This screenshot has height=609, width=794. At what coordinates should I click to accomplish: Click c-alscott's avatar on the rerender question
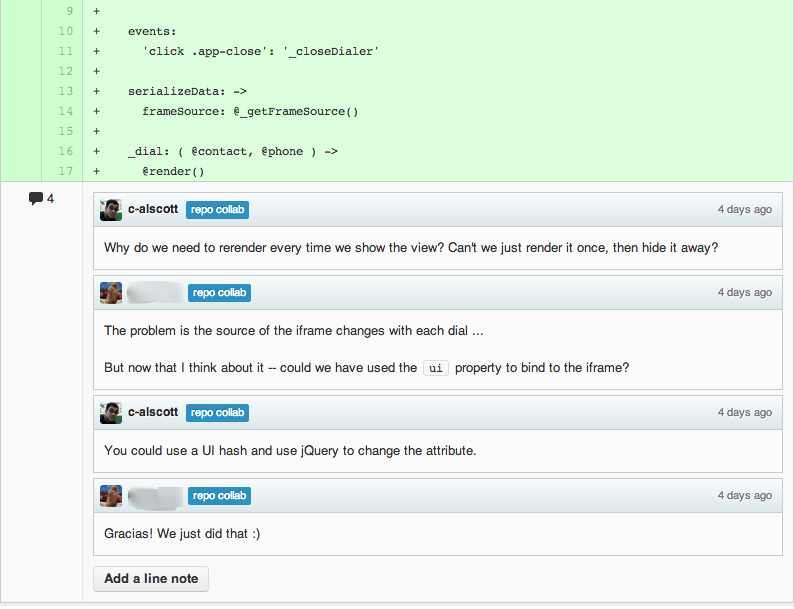pyautogui.click(x=111, y=210)
